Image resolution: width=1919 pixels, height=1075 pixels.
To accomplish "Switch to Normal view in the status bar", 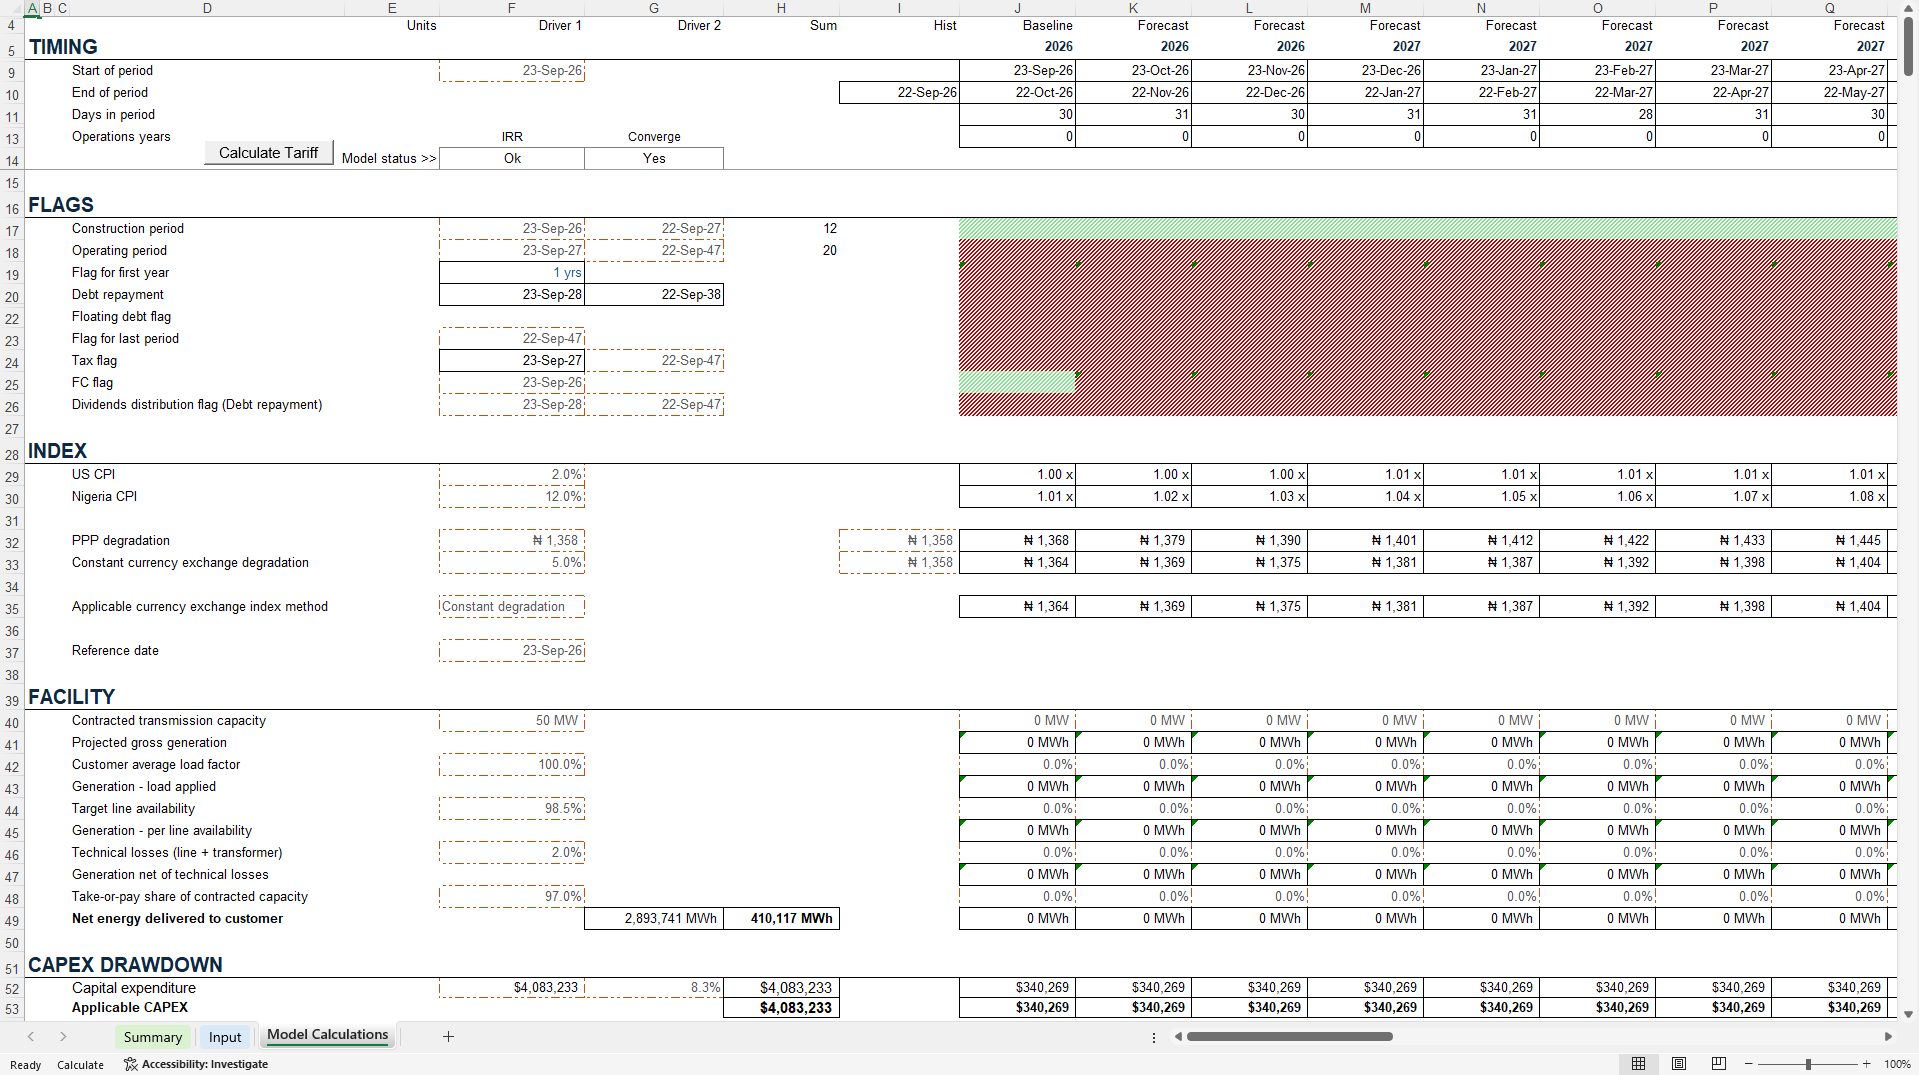I will [x=1638, y=1064].
